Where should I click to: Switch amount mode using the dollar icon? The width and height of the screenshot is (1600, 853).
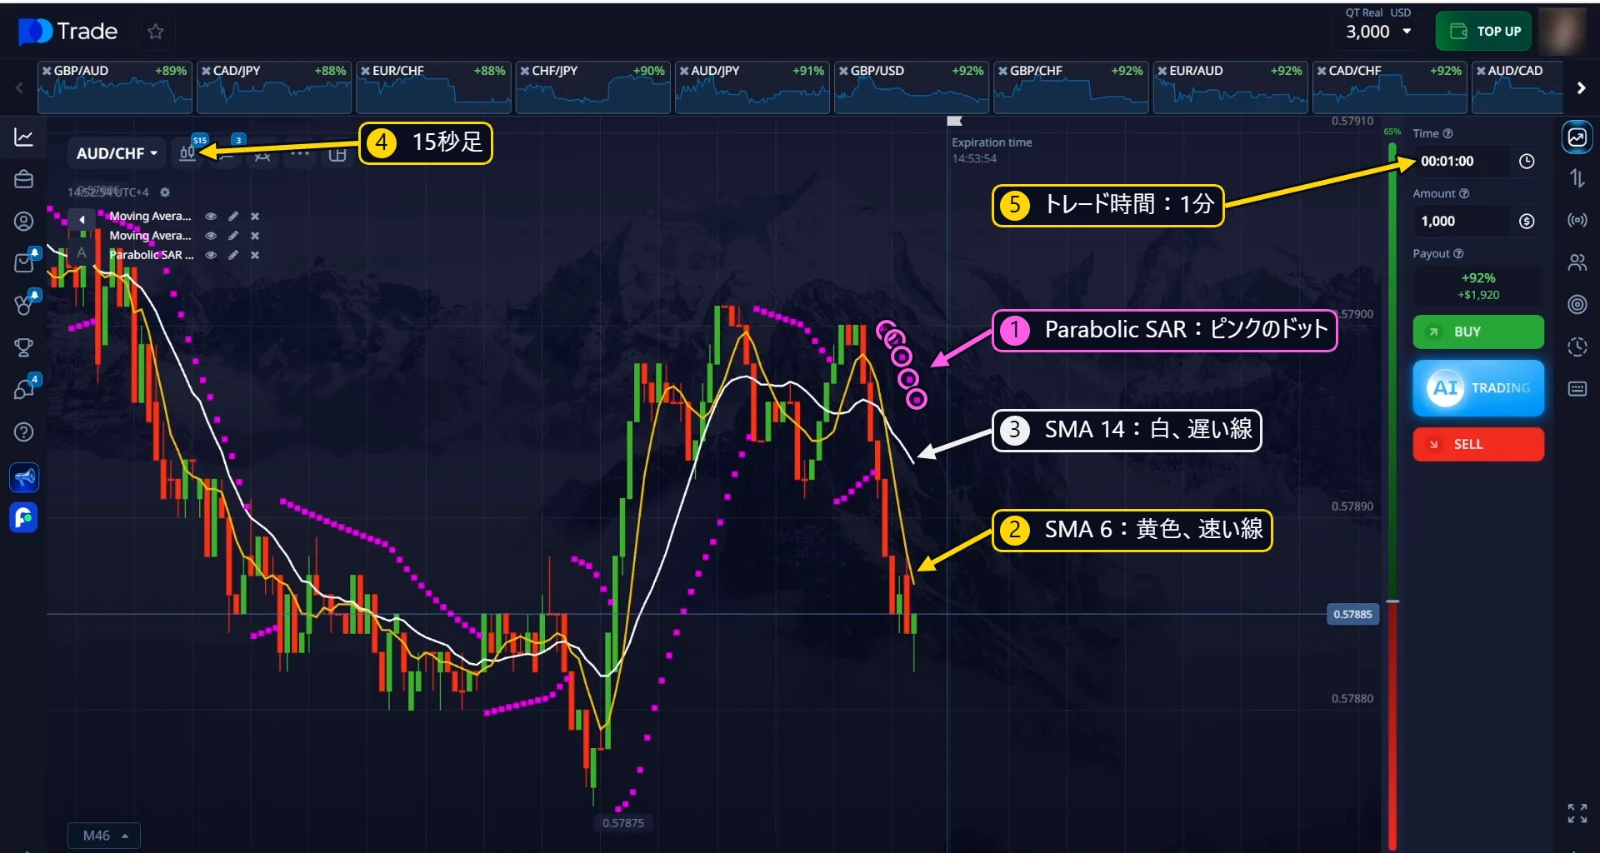click(1526, 221)
